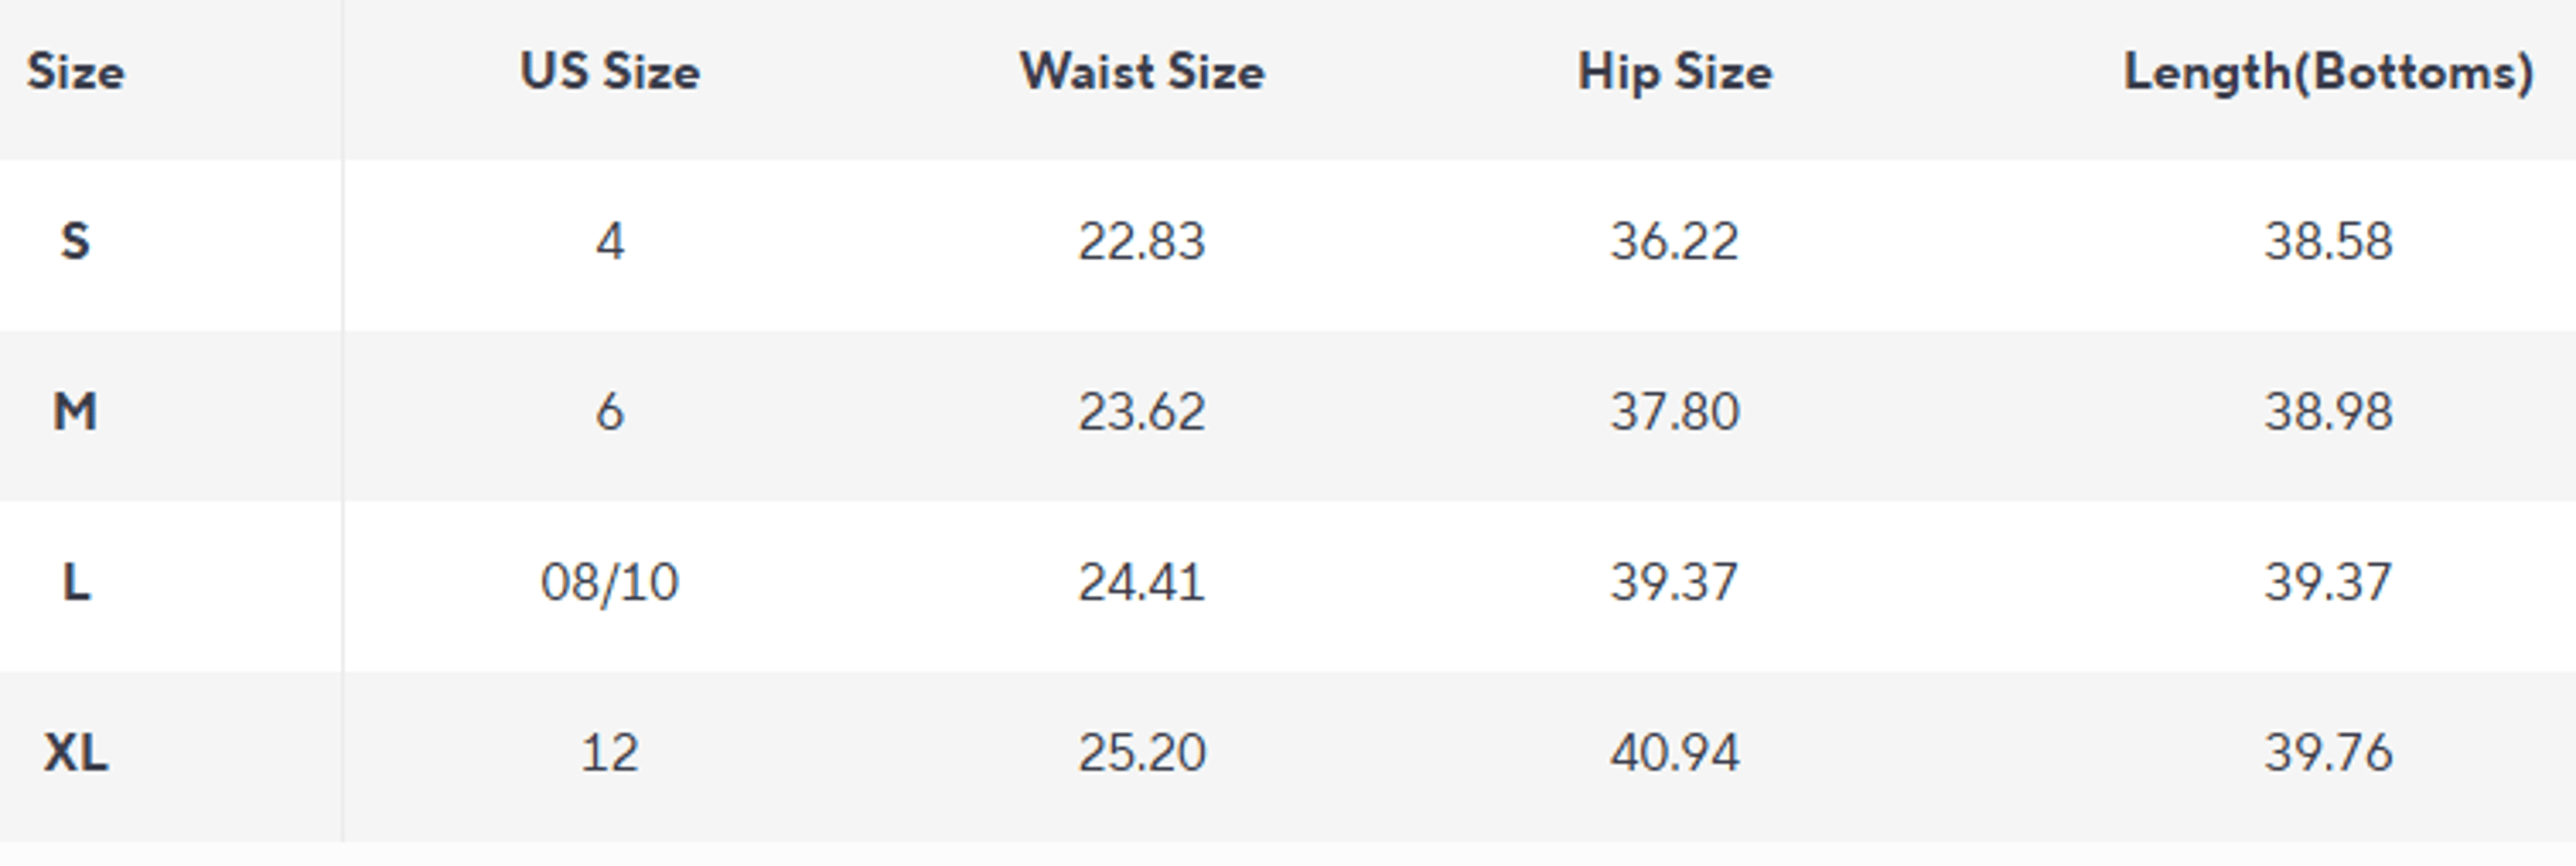Choose the XL size row label
Viewport: 2576px width, 866px height.
click(76, 752)
